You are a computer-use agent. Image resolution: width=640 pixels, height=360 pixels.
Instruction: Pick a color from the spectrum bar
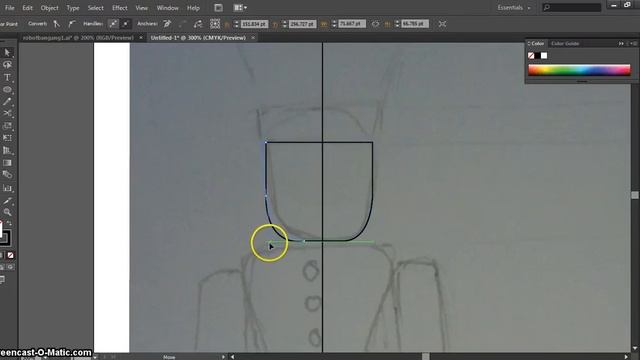tap(579, 70)
